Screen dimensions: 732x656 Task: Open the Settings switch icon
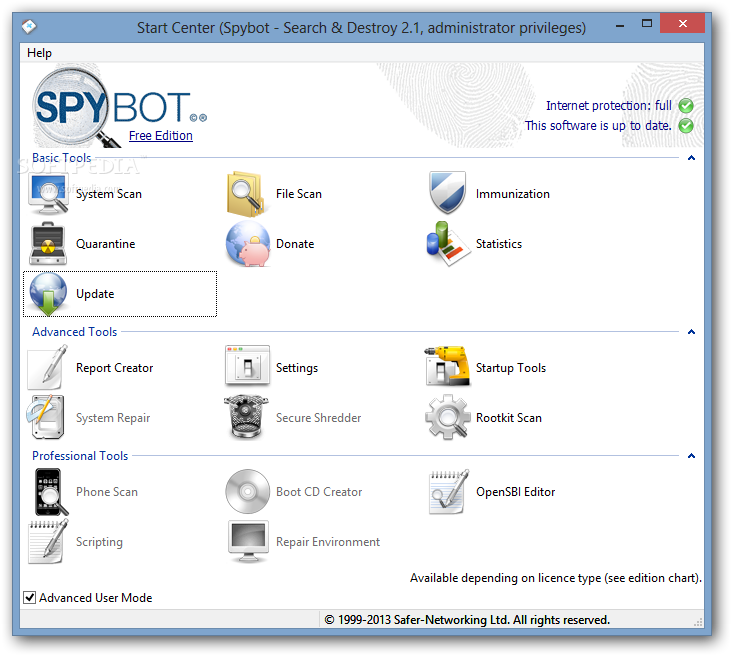point(247,366)
